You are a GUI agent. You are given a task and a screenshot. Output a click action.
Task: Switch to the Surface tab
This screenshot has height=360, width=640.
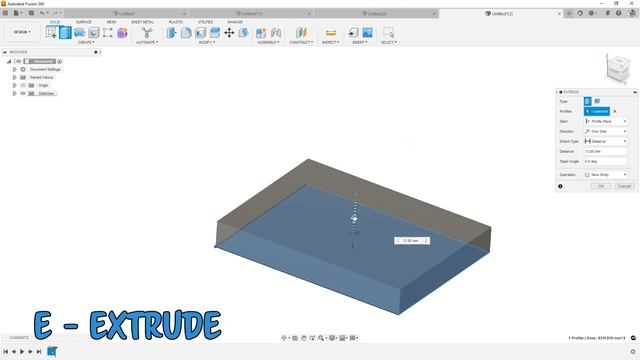coord(84,22)
